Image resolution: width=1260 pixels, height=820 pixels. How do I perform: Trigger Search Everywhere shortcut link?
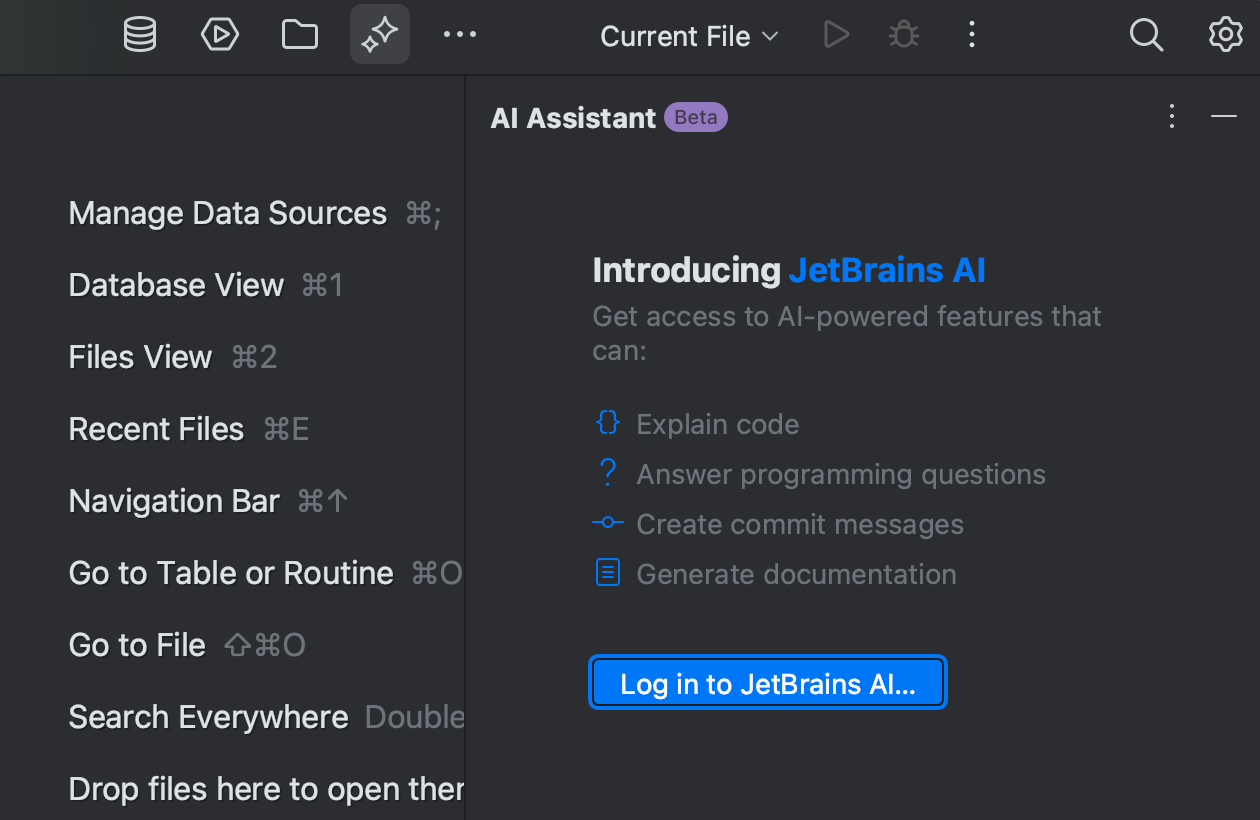208,717
